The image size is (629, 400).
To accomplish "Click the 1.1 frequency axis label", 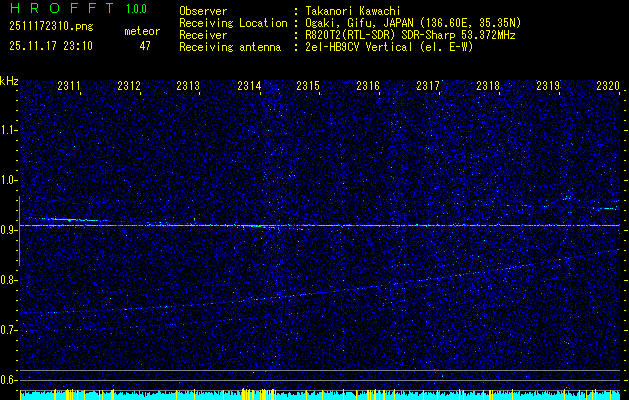I will (9, 129).
